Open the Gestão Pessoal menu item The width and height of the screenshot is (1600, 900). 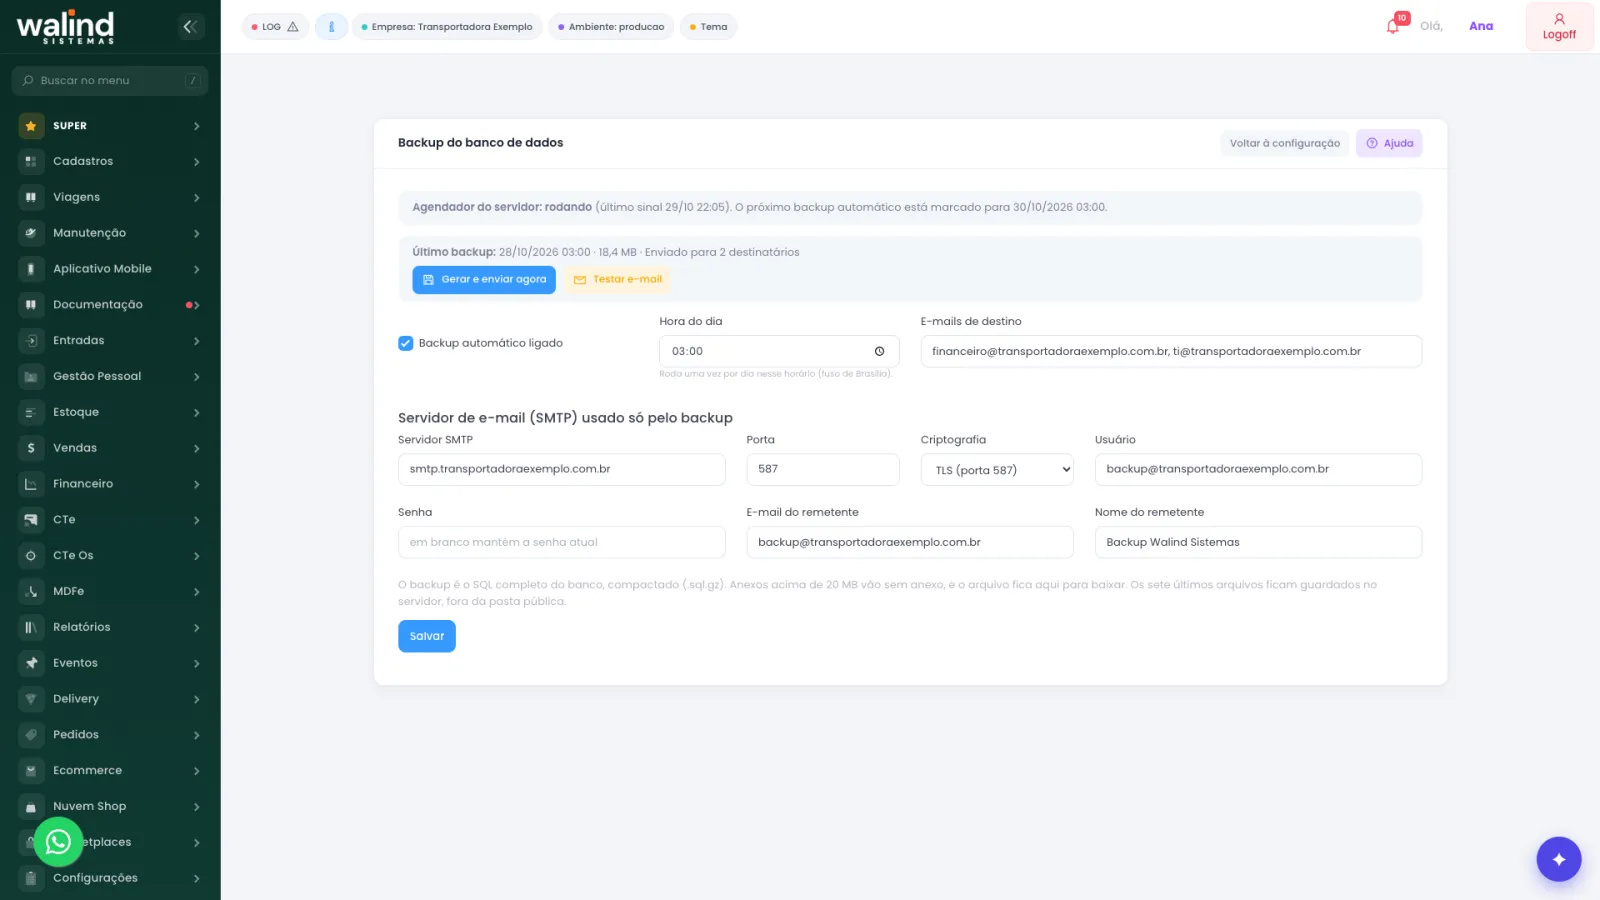pos(110,377)
